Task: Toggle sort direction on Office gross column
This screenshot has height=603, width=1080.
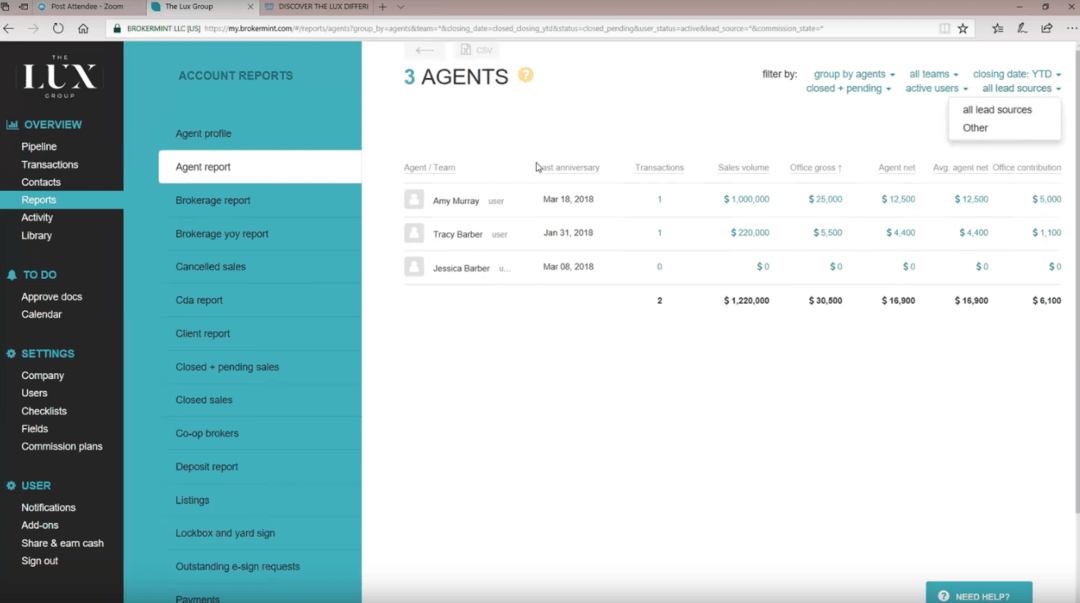Action: point(816,168)
